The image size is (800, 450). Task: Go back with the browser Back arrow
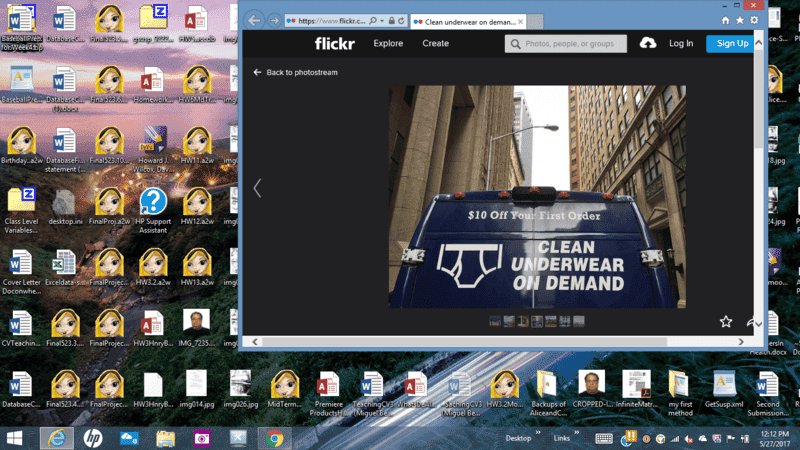255,20
